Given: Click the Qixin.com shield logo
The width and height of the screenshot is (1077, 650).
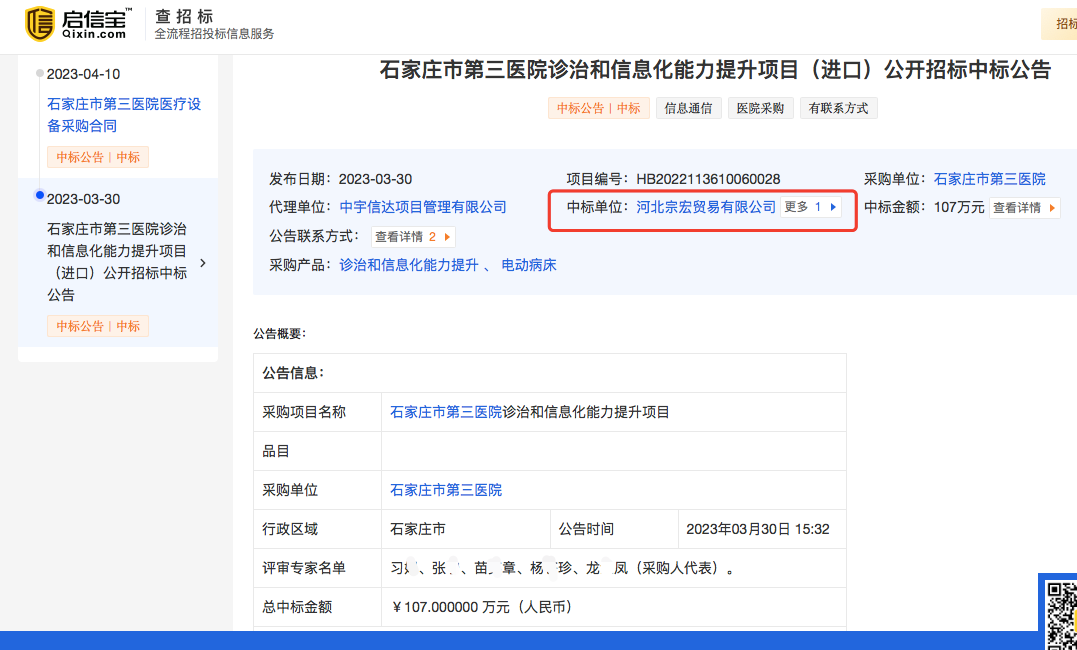Looking at the screenshot, I should click(40, 24).
